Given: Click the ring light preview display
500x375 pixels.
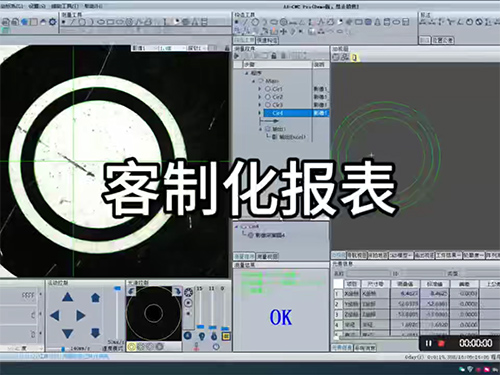Looking at the screenshot, I should click(x=154, y=314).
